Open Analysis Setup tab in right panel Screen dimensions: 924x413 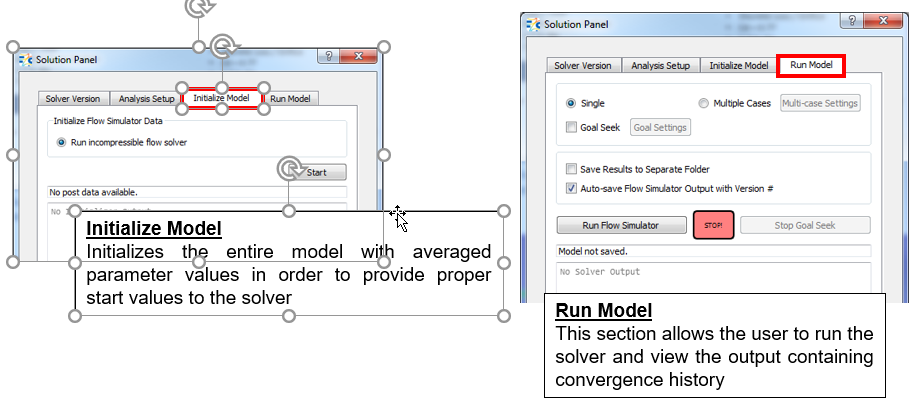[661, 66]
